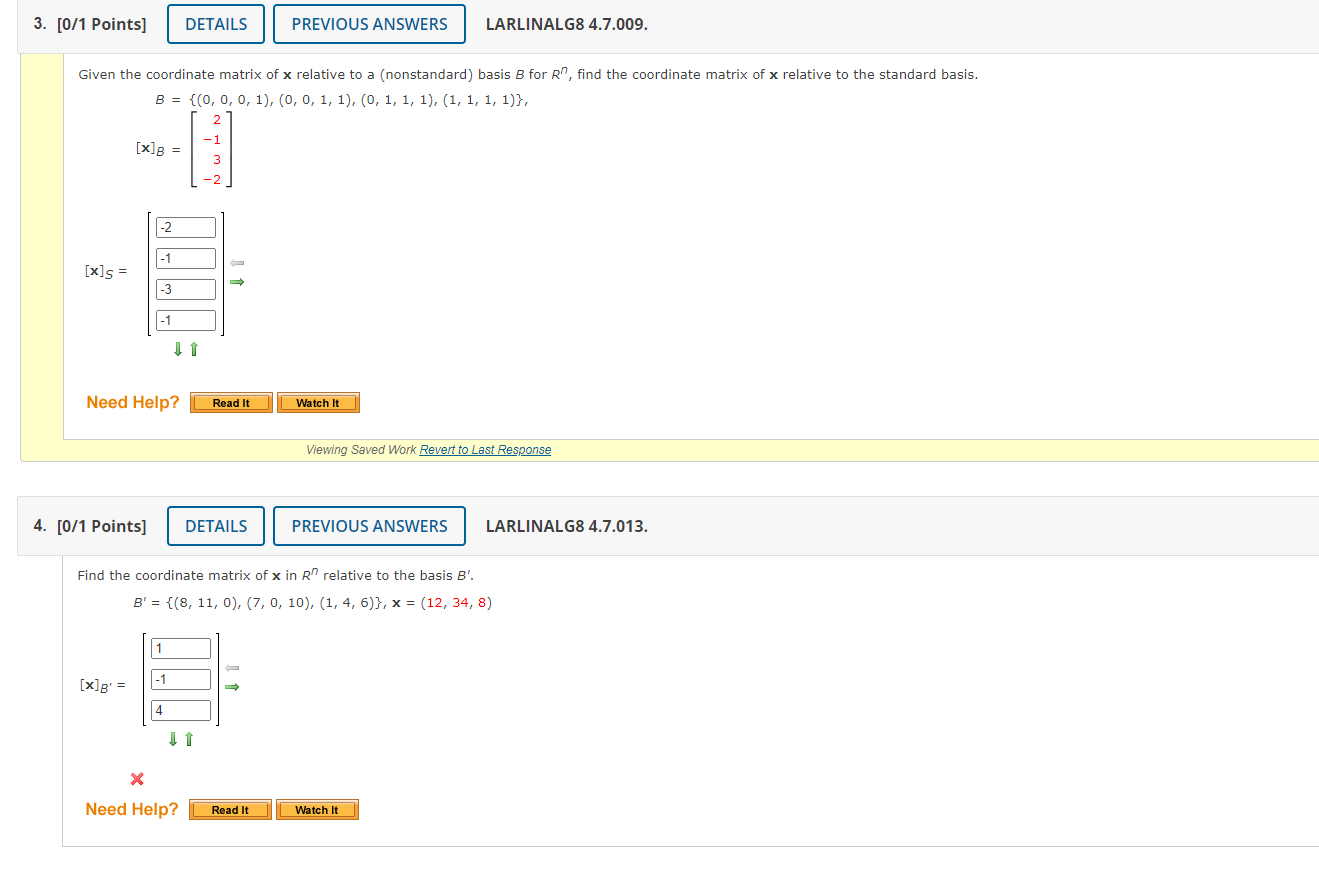
Task: Open DETAILS for question 4
Action: [216, 526]
